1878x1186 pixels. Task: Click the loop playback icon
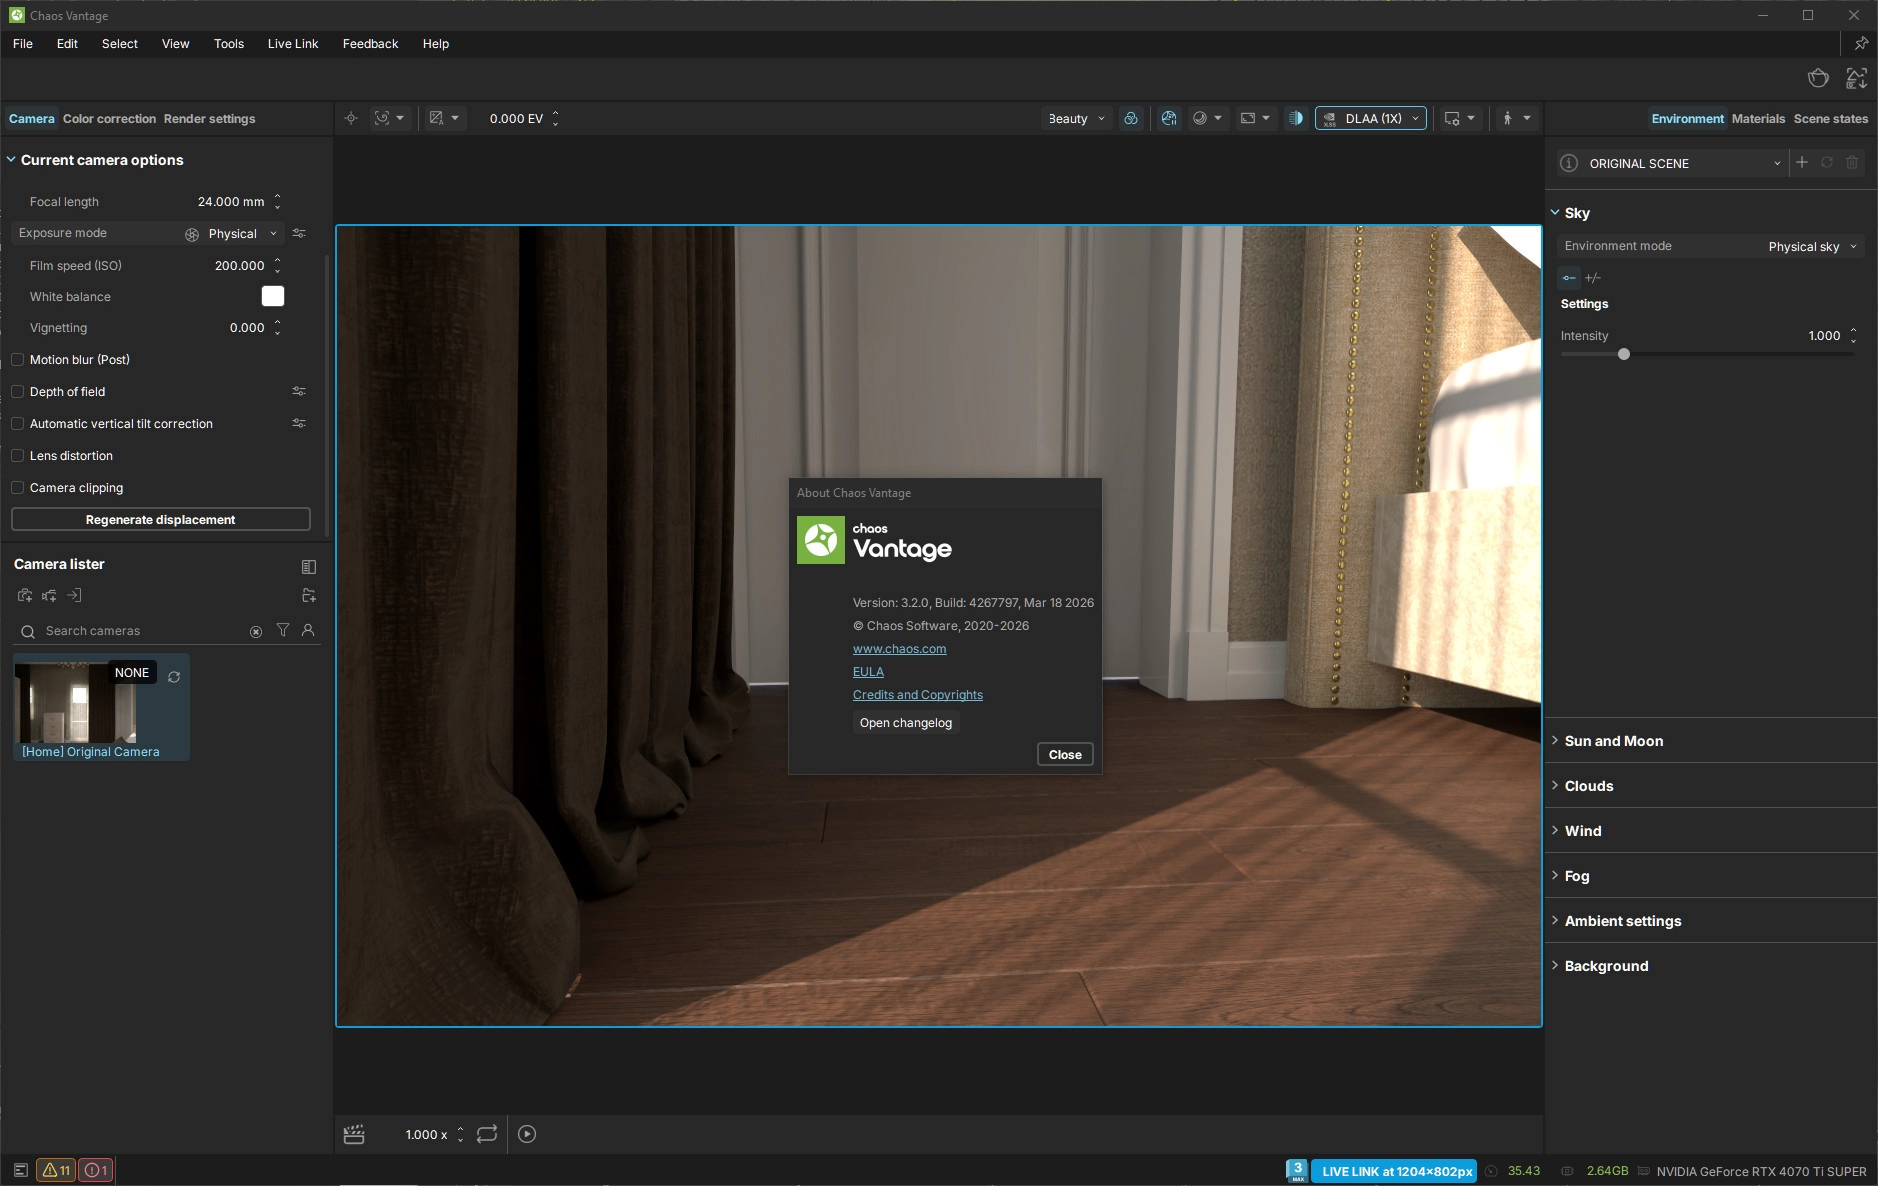[487, 1134]
